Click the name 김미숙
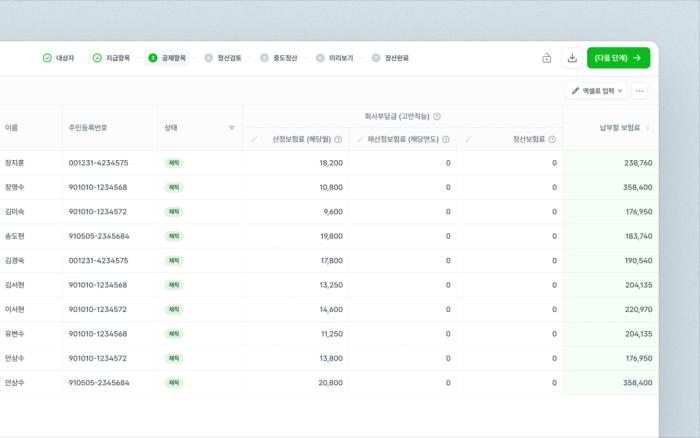The height and width of the screenshot is (438, 700). tap(14, 212)
